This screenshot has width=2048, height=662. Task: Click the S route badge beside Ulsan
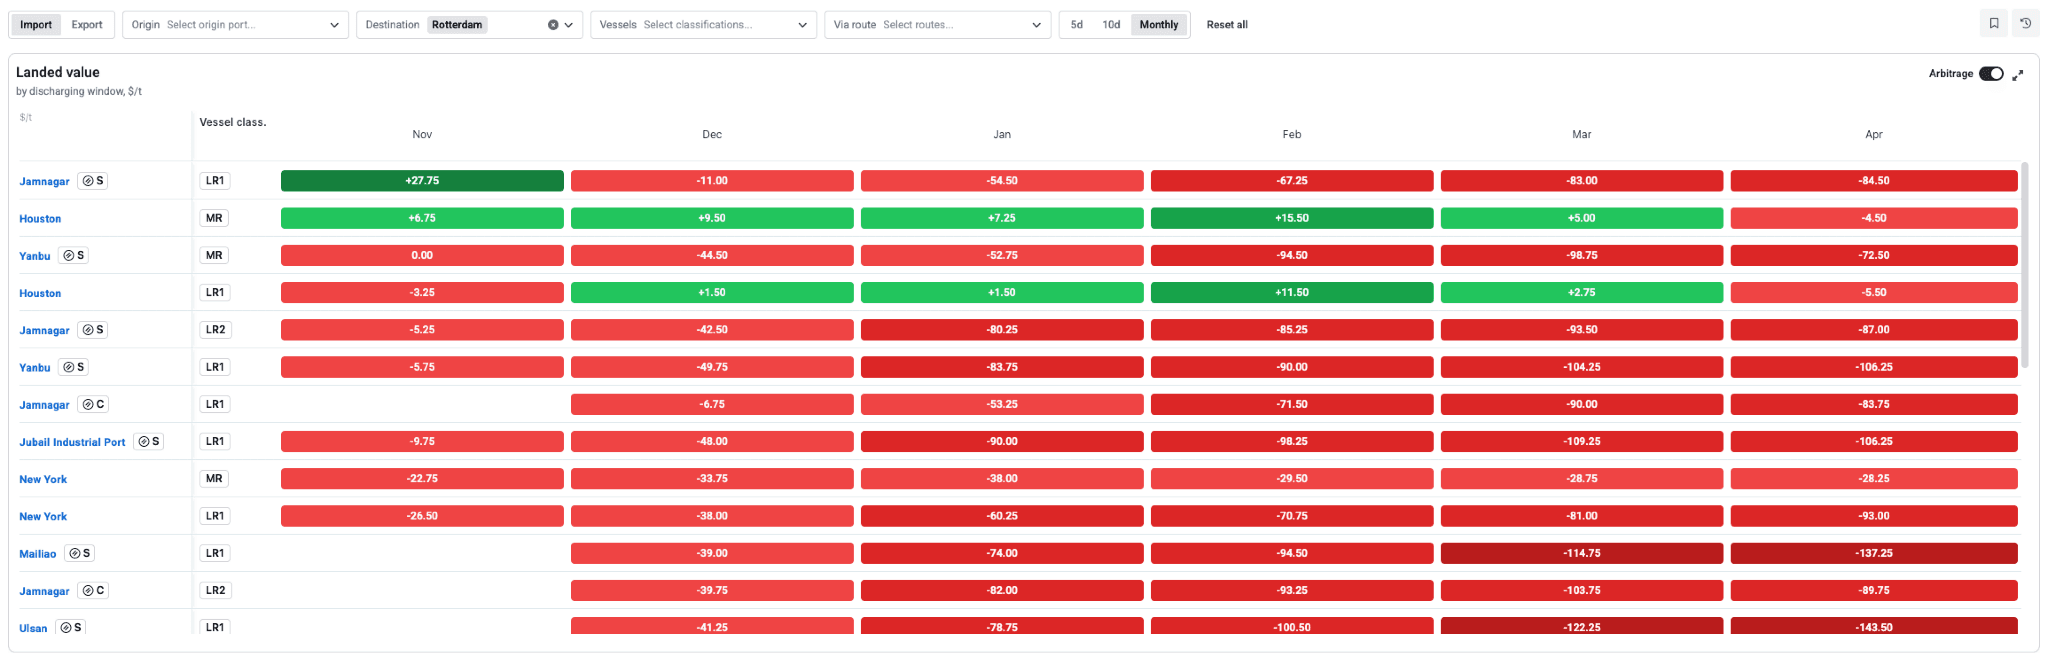tap(70, 627)
